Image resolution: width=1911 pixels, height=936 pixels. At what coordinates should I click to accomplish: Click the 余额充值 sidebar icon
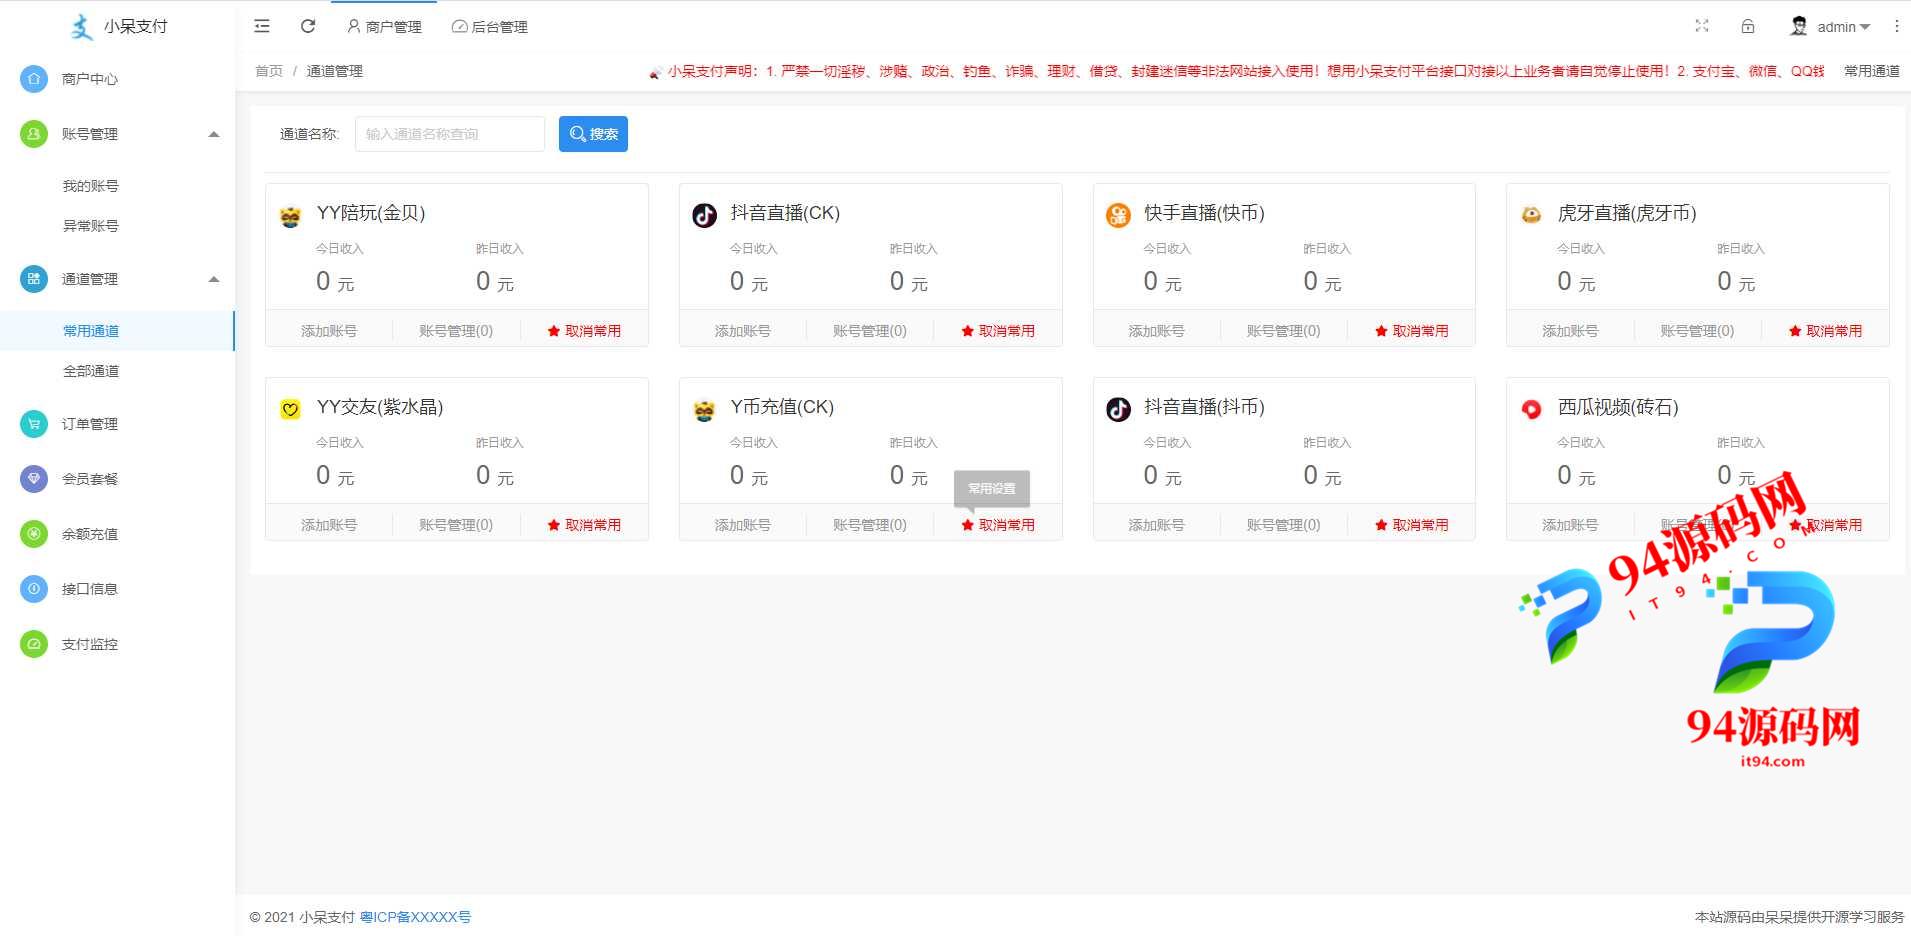click(34, 534)
